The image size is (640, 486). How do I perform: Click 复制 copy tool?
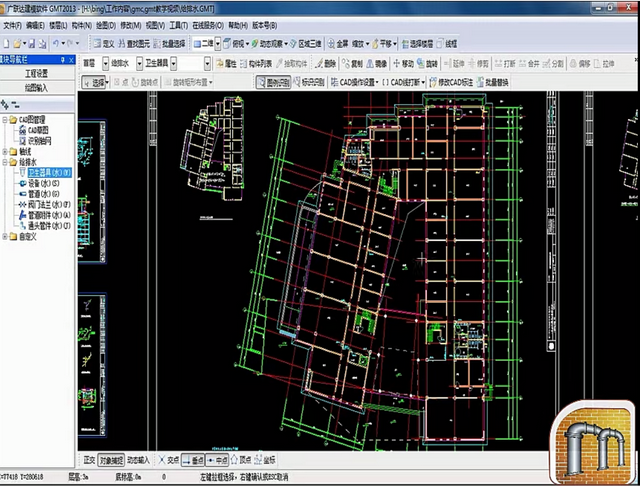[352, 64]
